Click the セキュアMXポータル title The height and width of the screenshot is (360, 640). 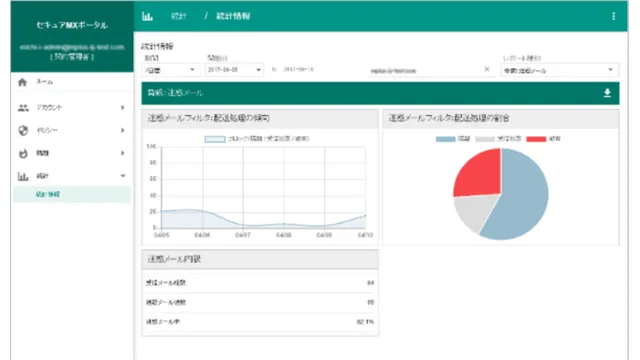[x=72, y=25]
